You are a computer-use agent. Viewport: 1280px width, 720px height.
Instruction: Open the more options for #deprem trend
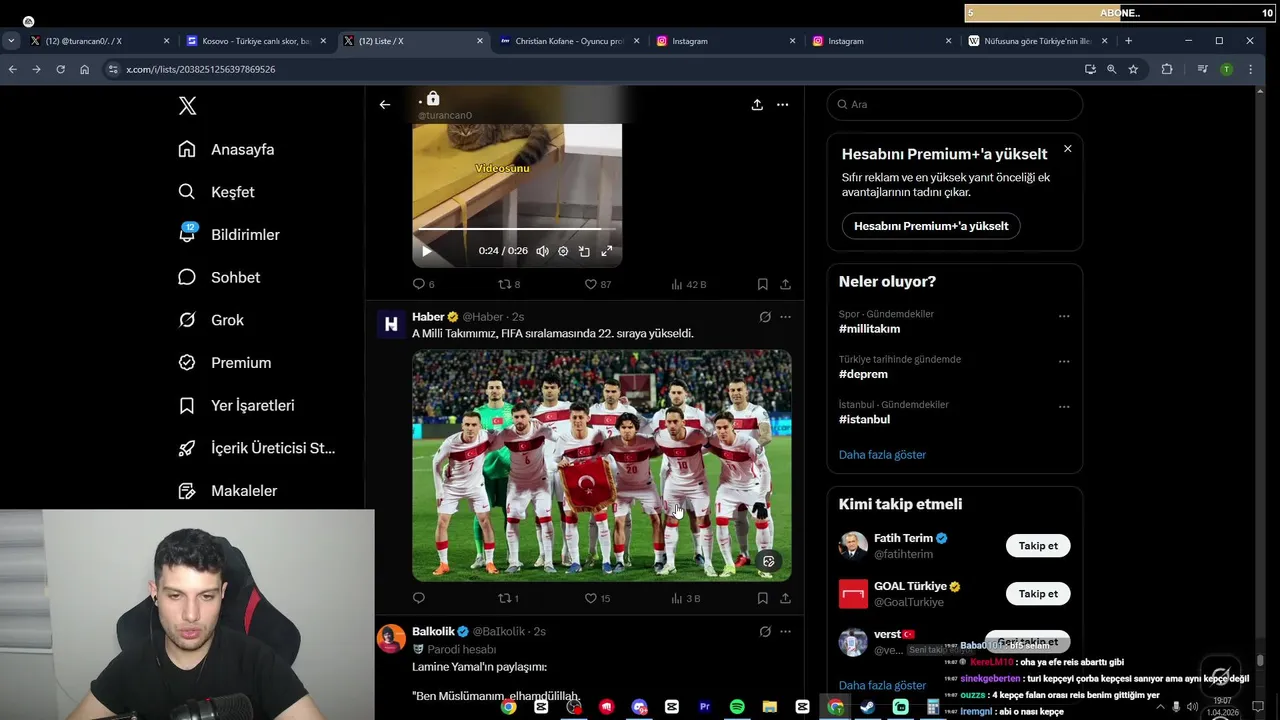pos(1063,361)
